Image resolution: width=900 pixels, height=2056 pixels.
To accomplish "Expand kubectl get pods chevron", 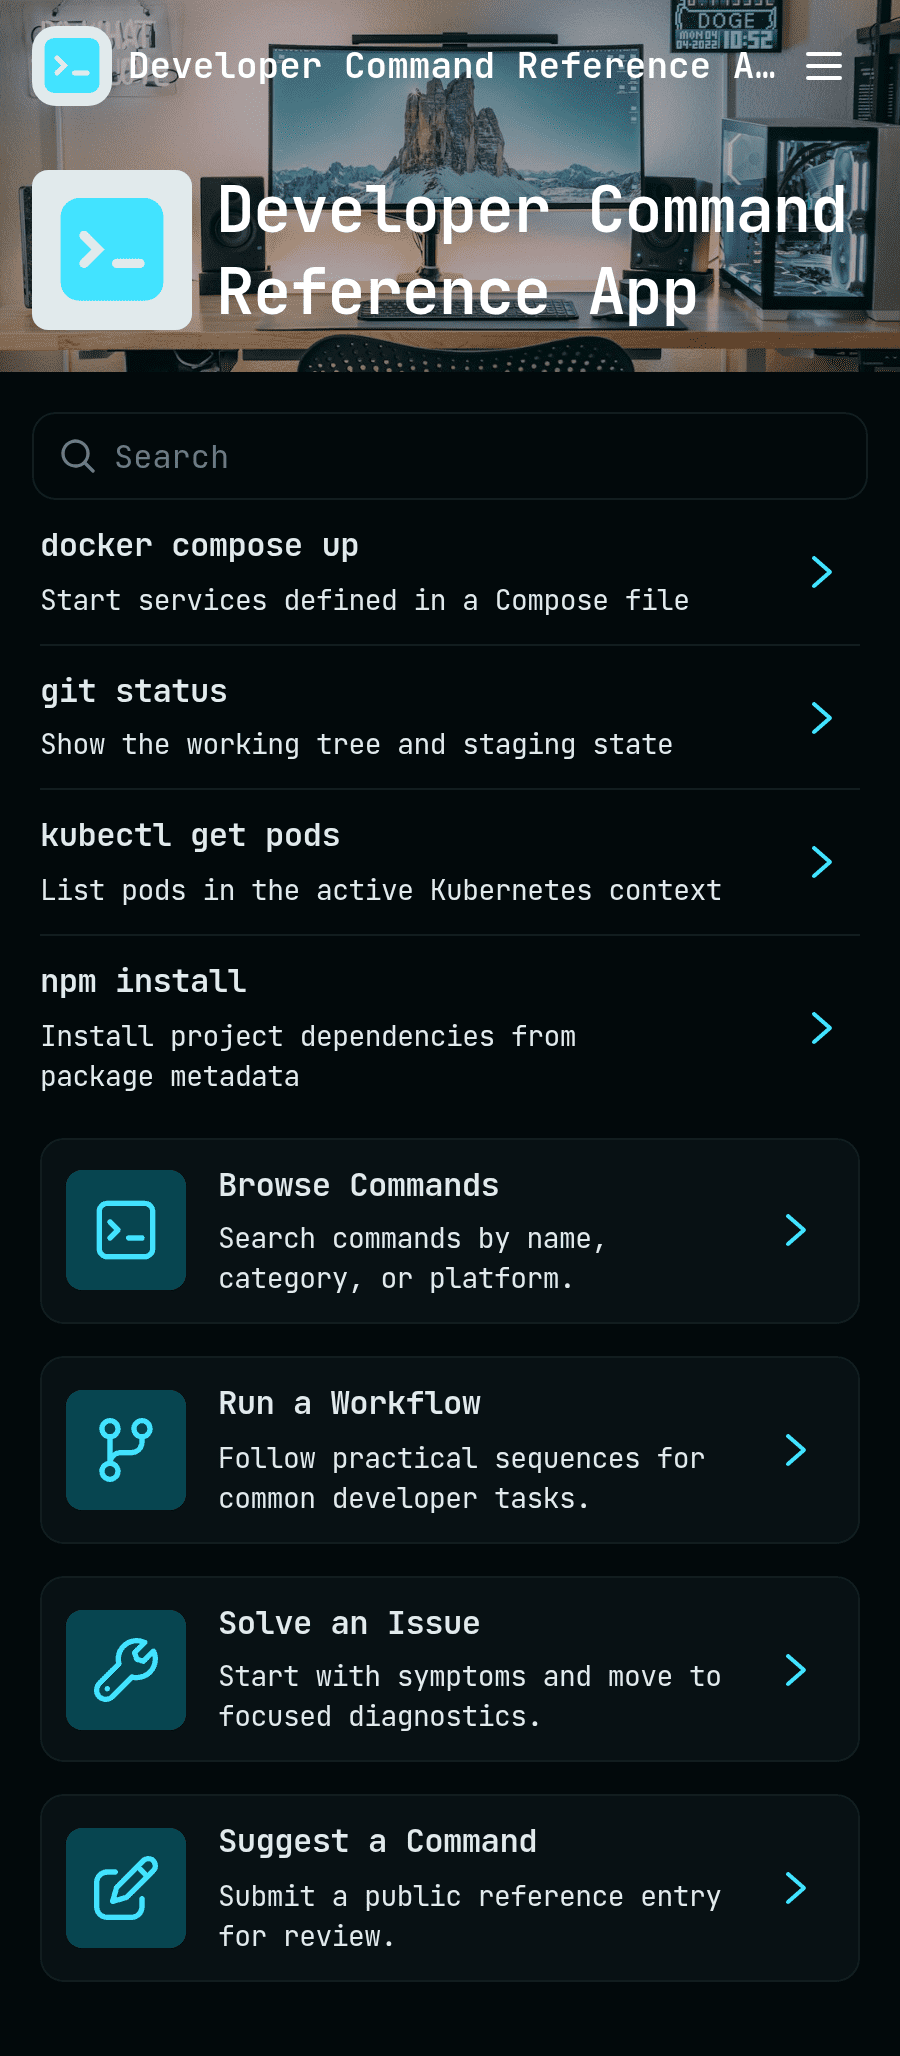I will (x=822, y=862).
